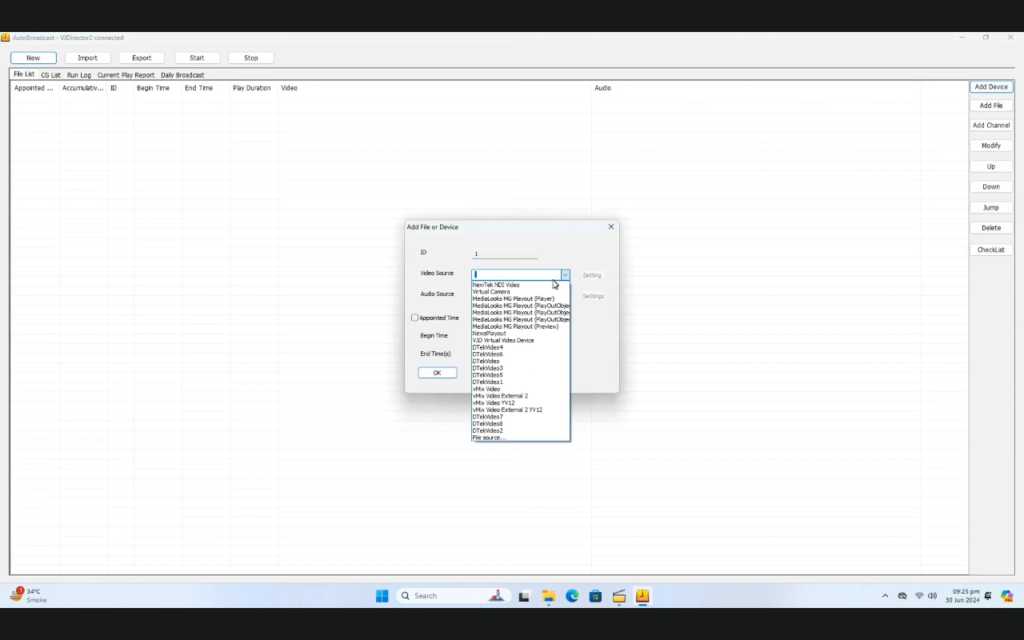This screenshot has width=1024, height=640.
Task: Open the Current Play Report tab
Action: [x=126, y=75]
